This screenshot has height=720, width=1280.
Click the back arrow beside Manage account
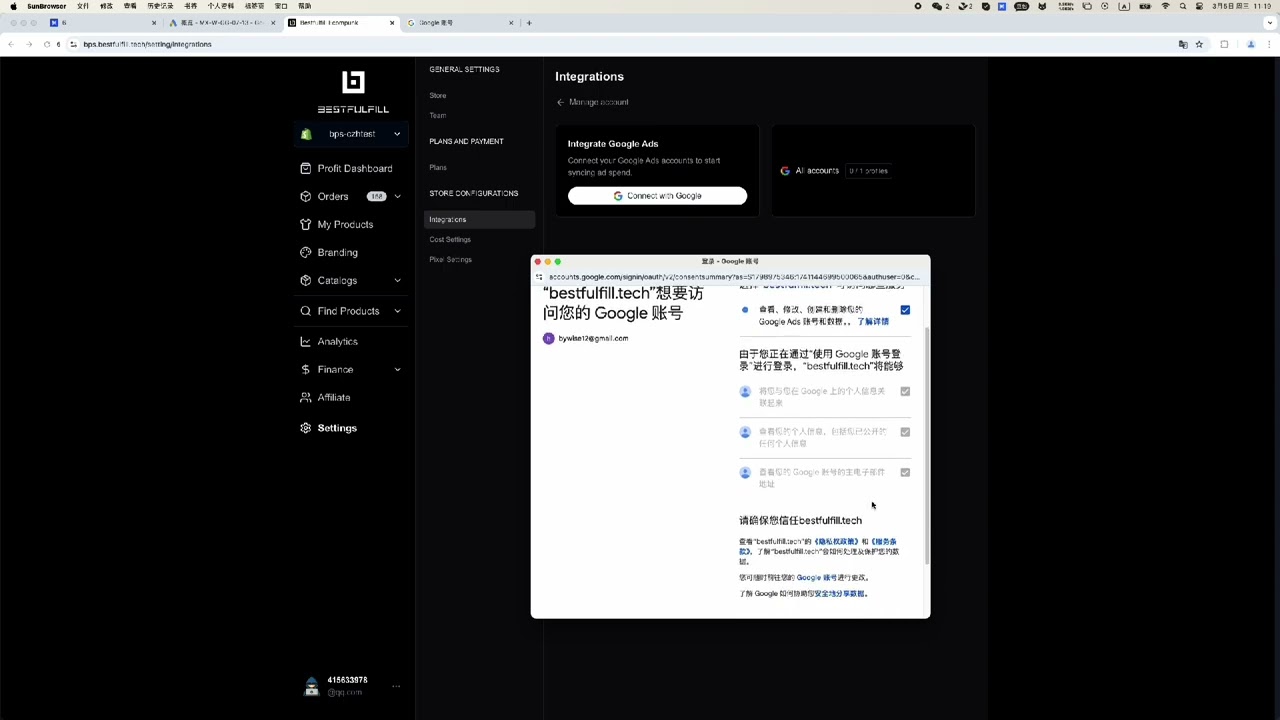point(561,102)
